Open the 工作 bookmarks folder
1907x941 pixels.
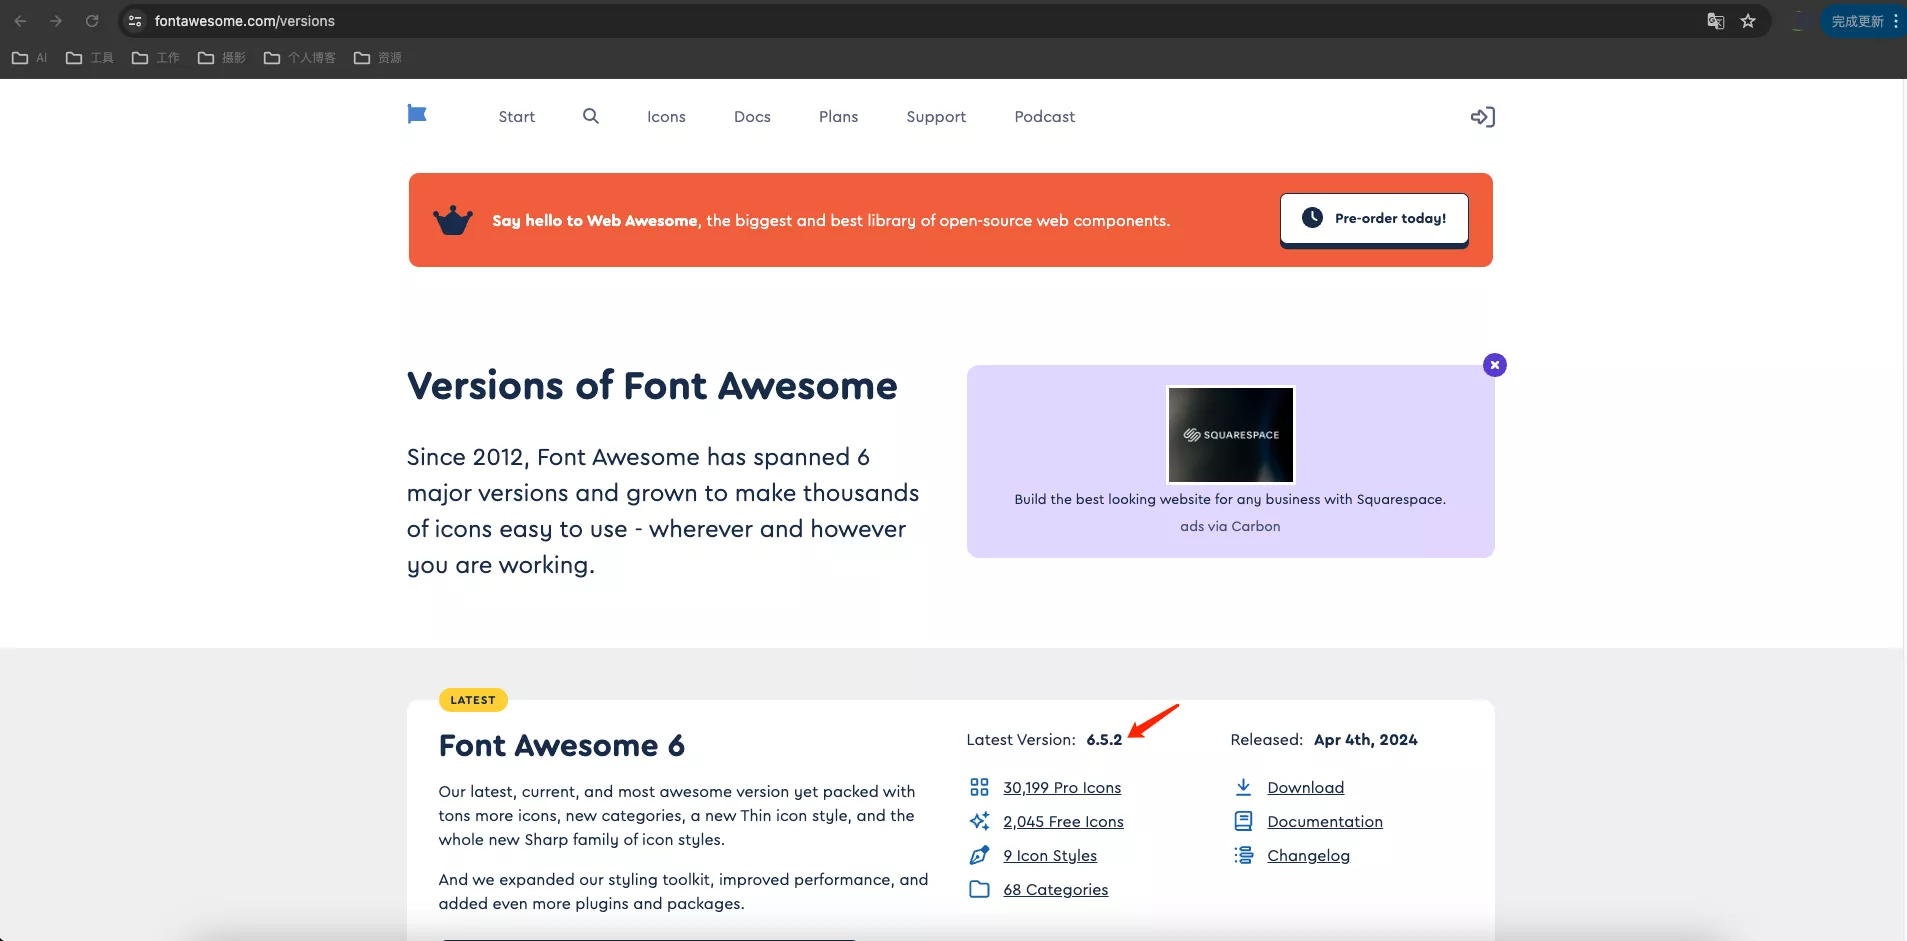point(156,58)
